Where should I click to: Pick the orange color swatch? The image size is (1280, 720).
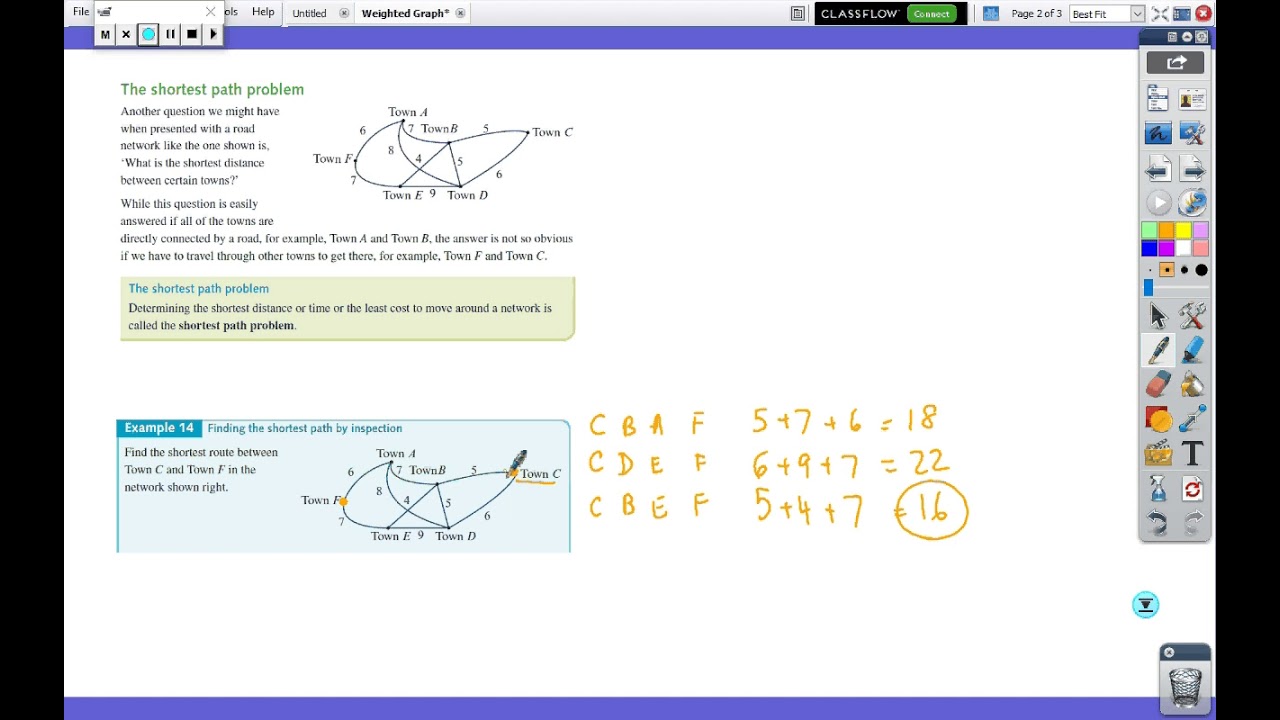1166,231
